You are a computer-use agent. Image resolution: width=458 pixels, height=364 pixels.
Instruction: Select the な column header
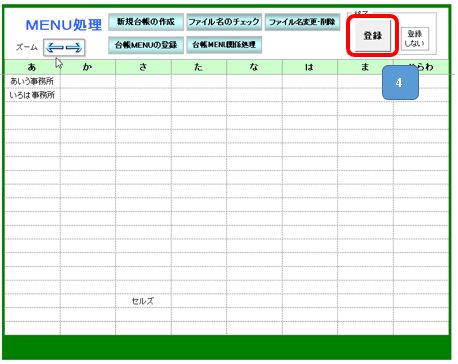[254, 67]
